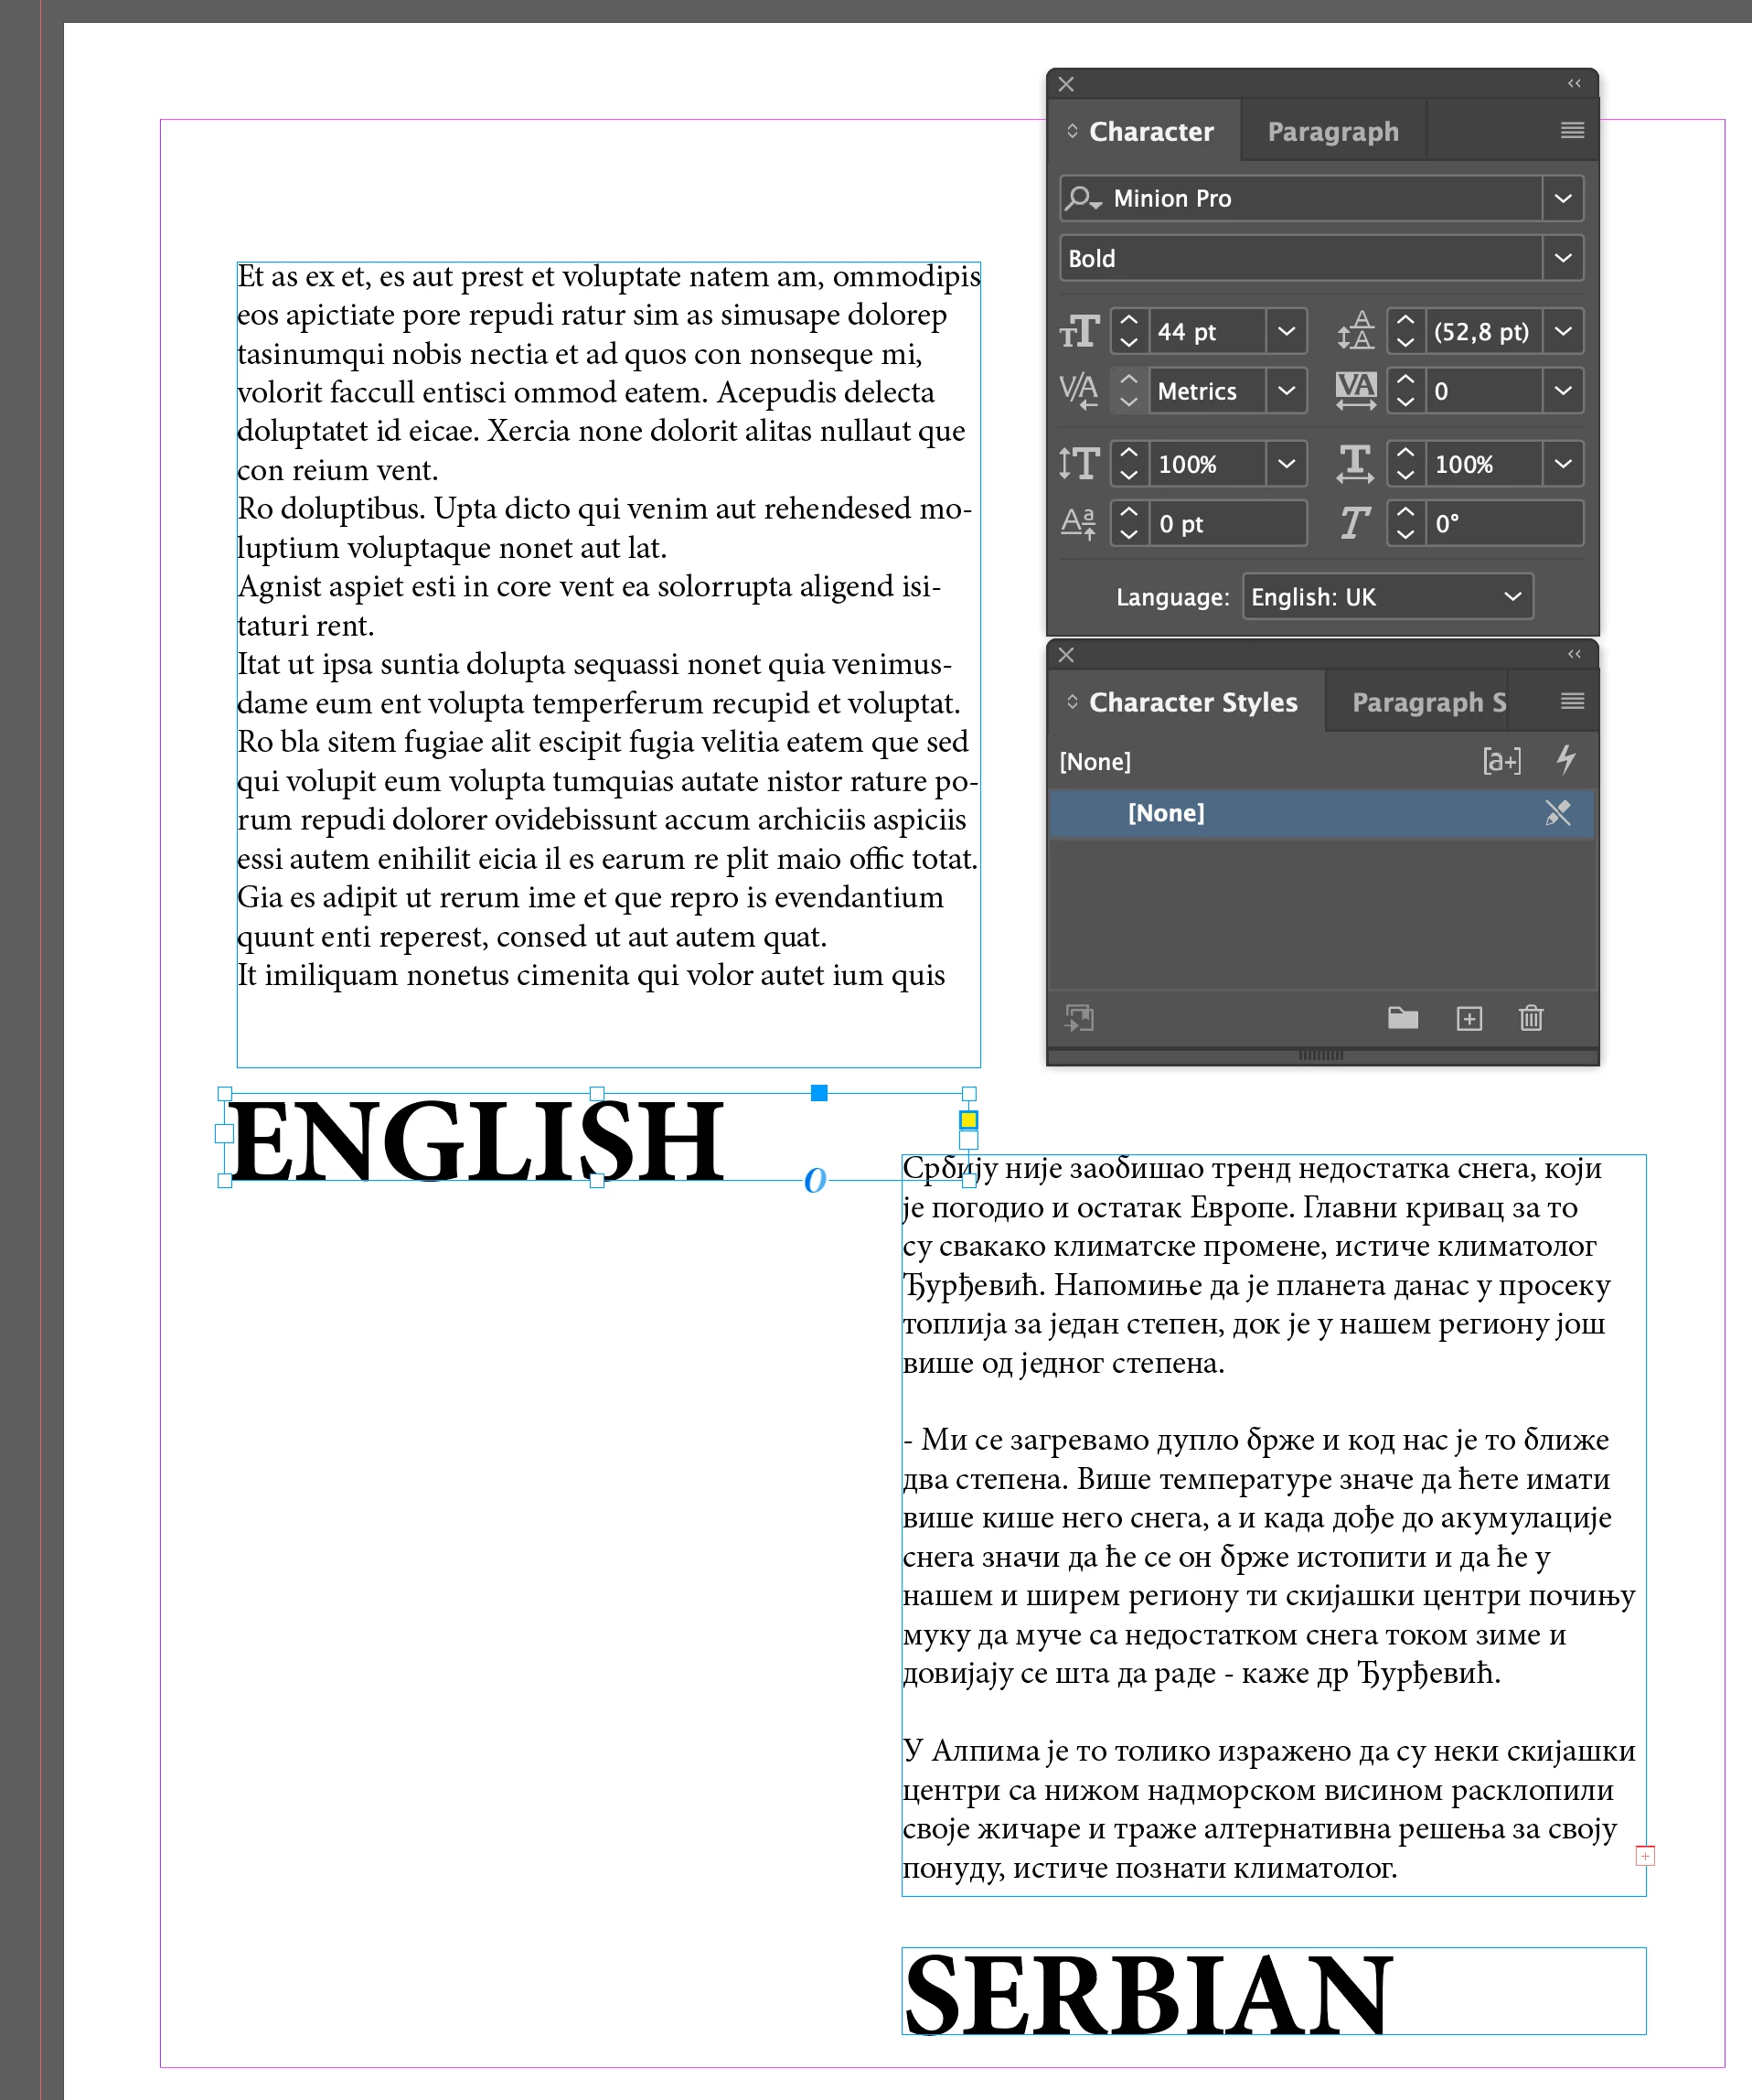Click the 0 pt baseline shift field
Screen dimensions: 1752x2100
1227,523
